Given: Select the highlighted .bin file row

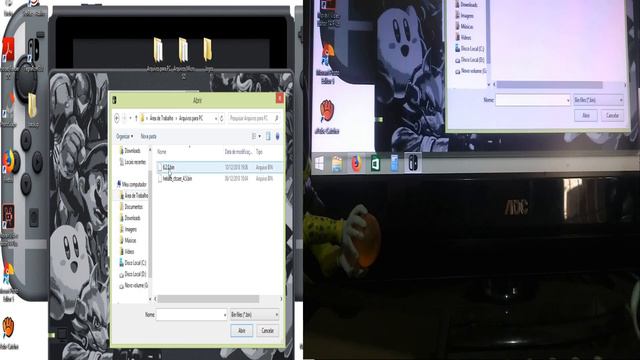Looking at the screenshot, I should tap(220, 167).
